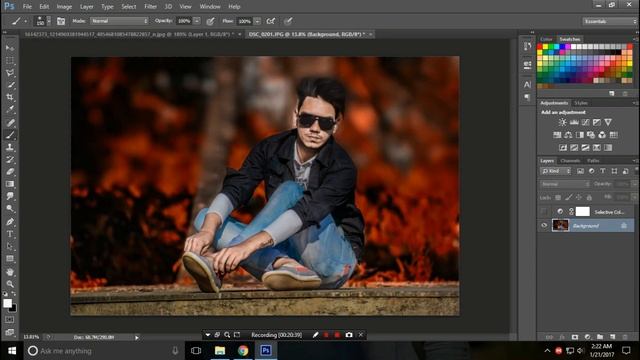Open the Brush Preset picker

[x=43, y=21]
